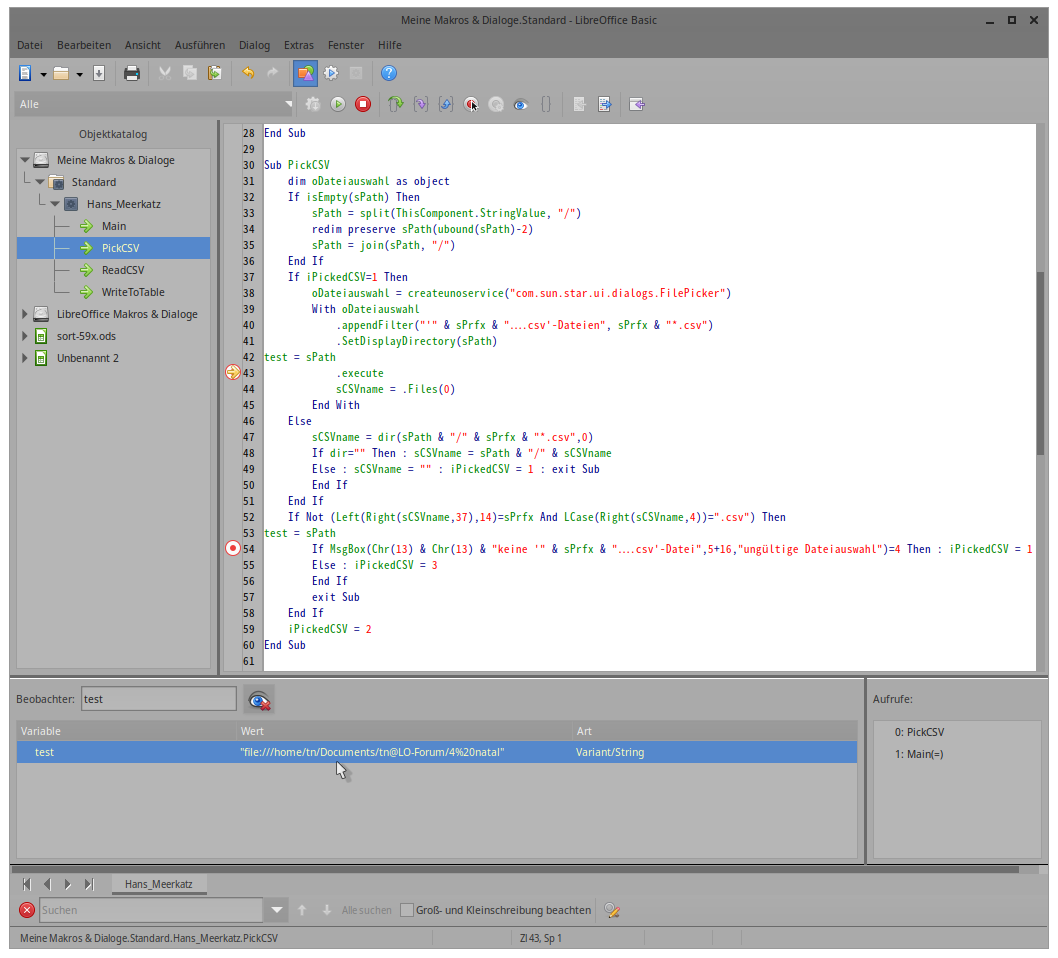Click the Wert column header
Viewport: 1058px width, 958px height.
pyautogui.click(x=403, y=731)
